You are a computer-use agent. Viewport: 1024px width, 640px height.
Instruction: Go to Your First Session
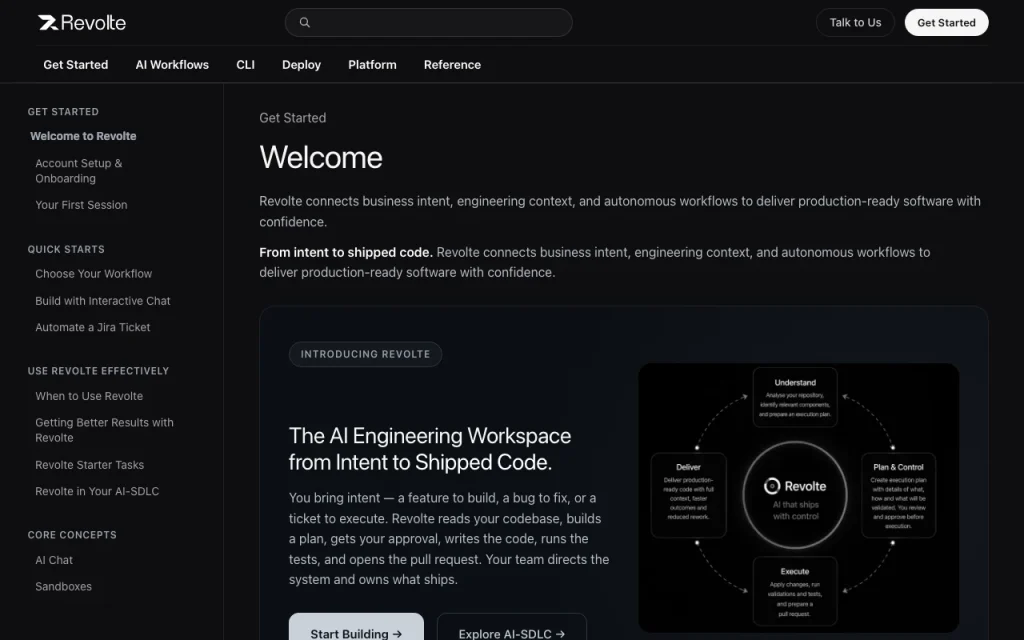(81, 204)
